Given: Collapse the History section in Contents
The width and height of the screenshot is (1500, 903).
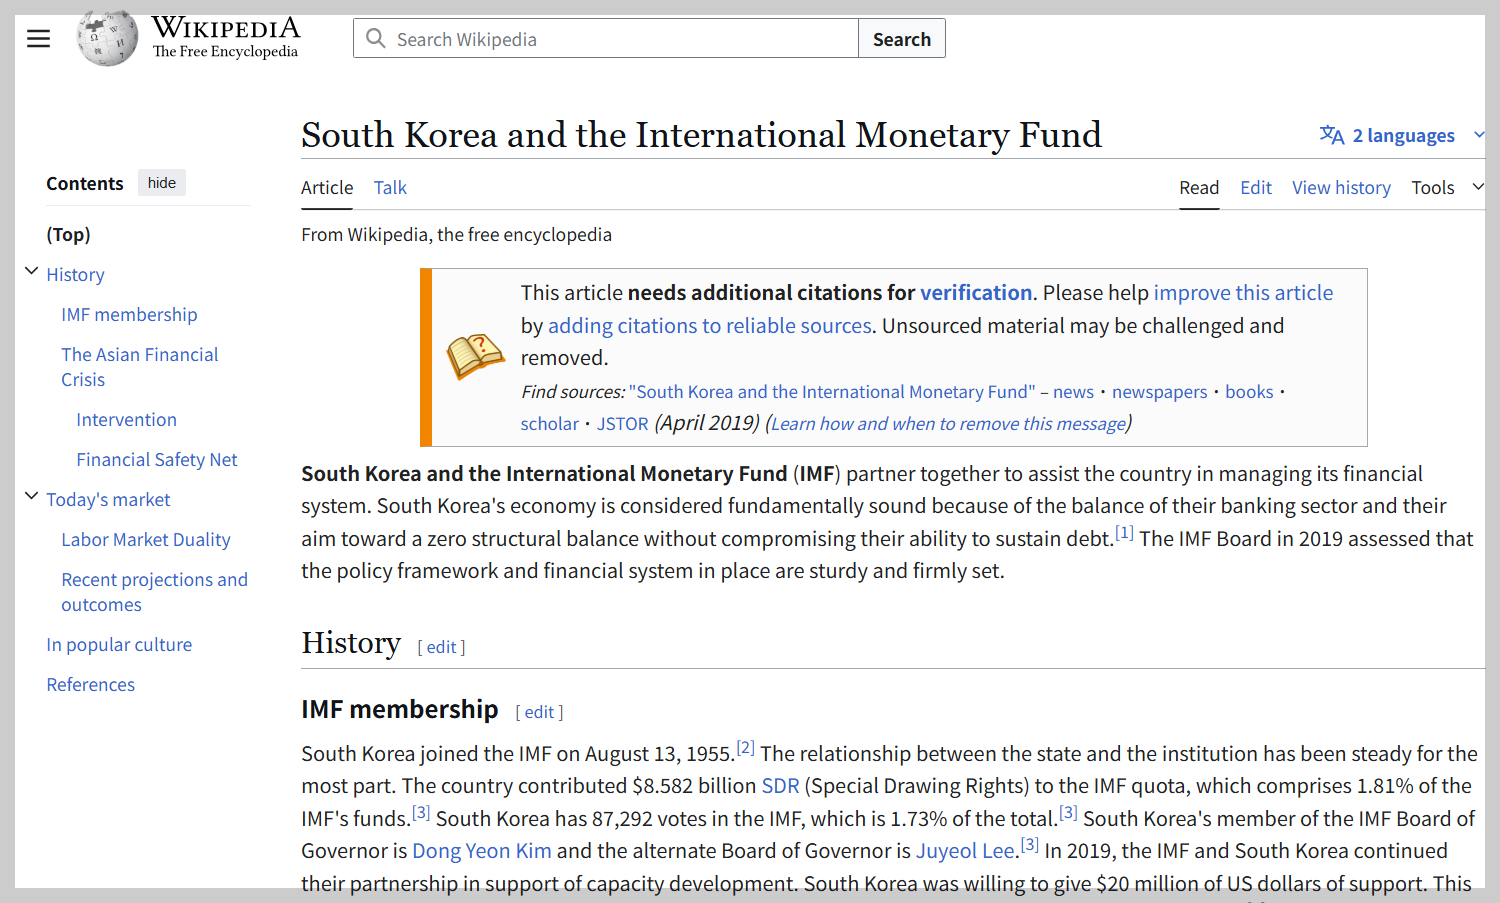Looking at the screenshot, I should [31, 270].
